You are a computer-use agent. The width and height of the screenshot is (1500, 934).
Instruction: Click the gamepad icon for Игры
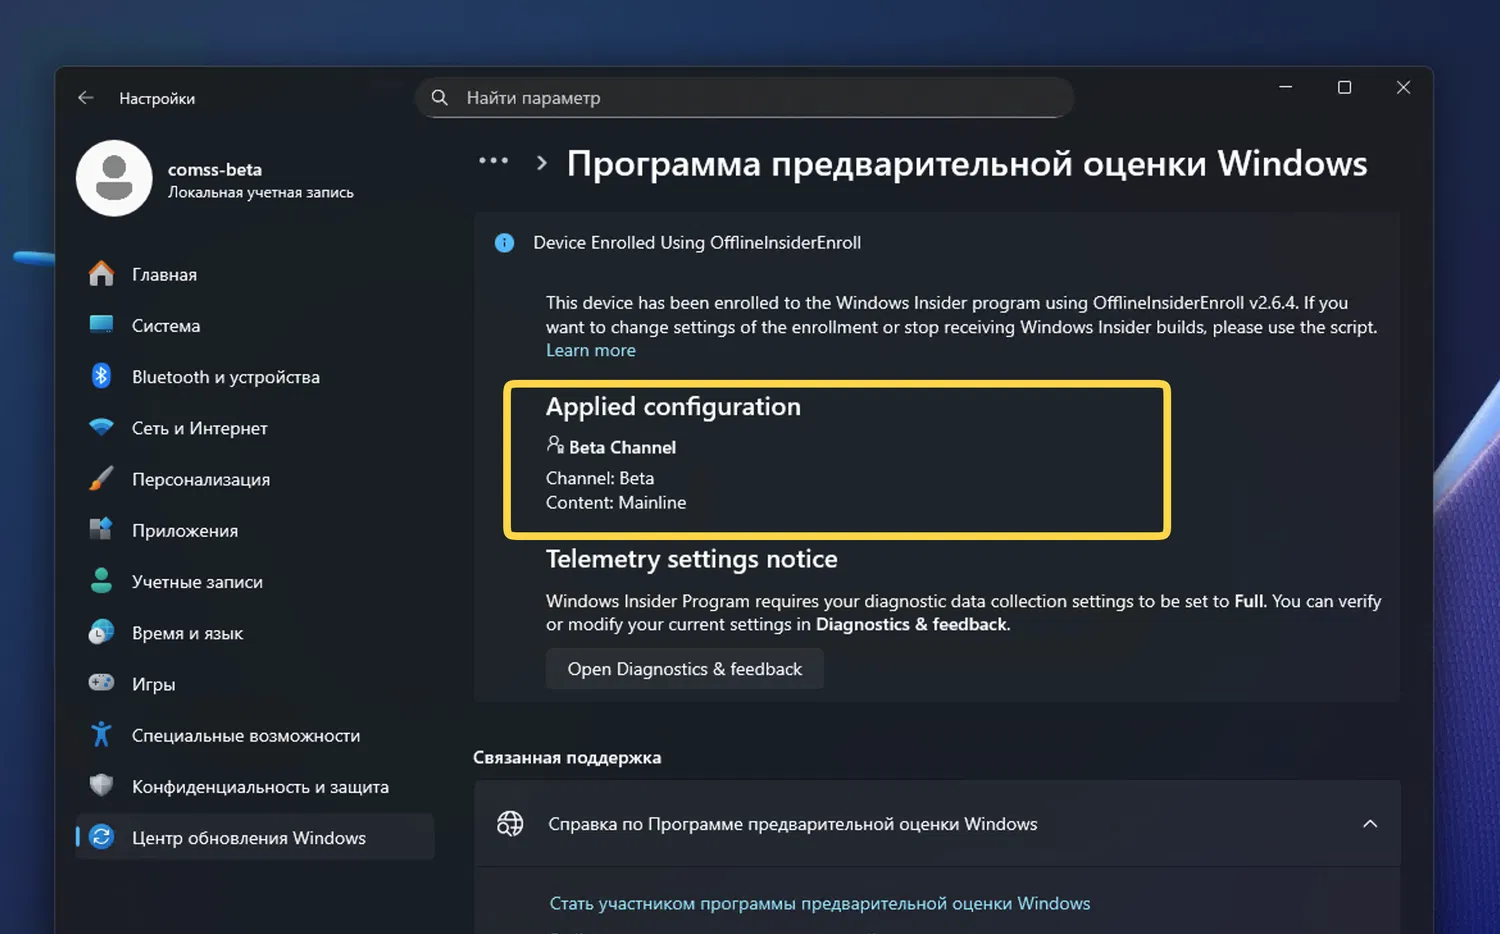(101, 683)
